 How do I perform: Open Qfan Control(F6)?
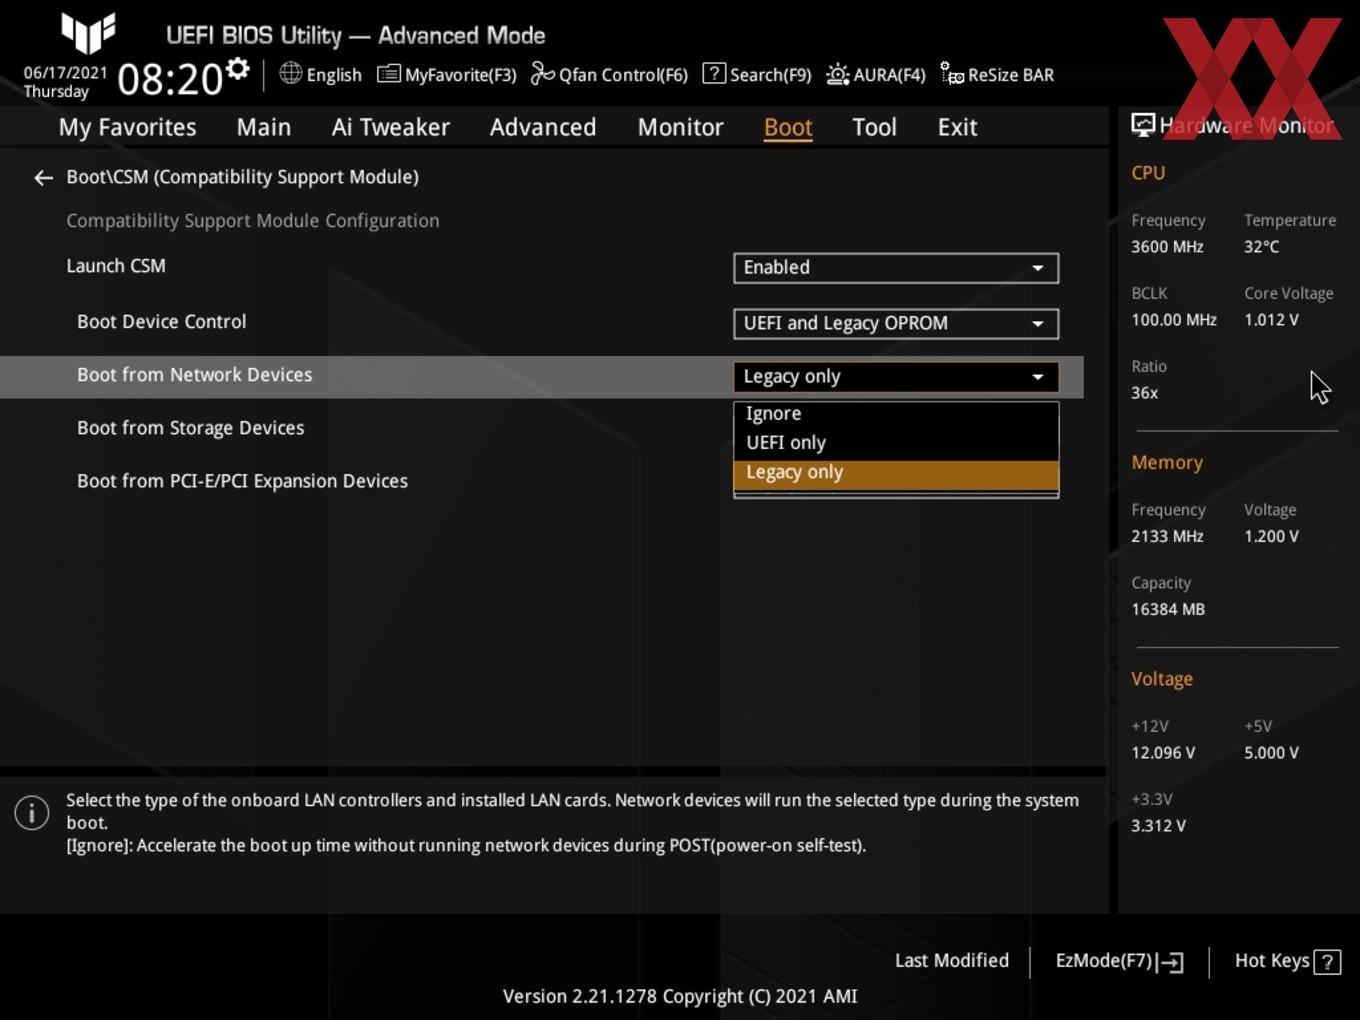(x=609, y=74)
